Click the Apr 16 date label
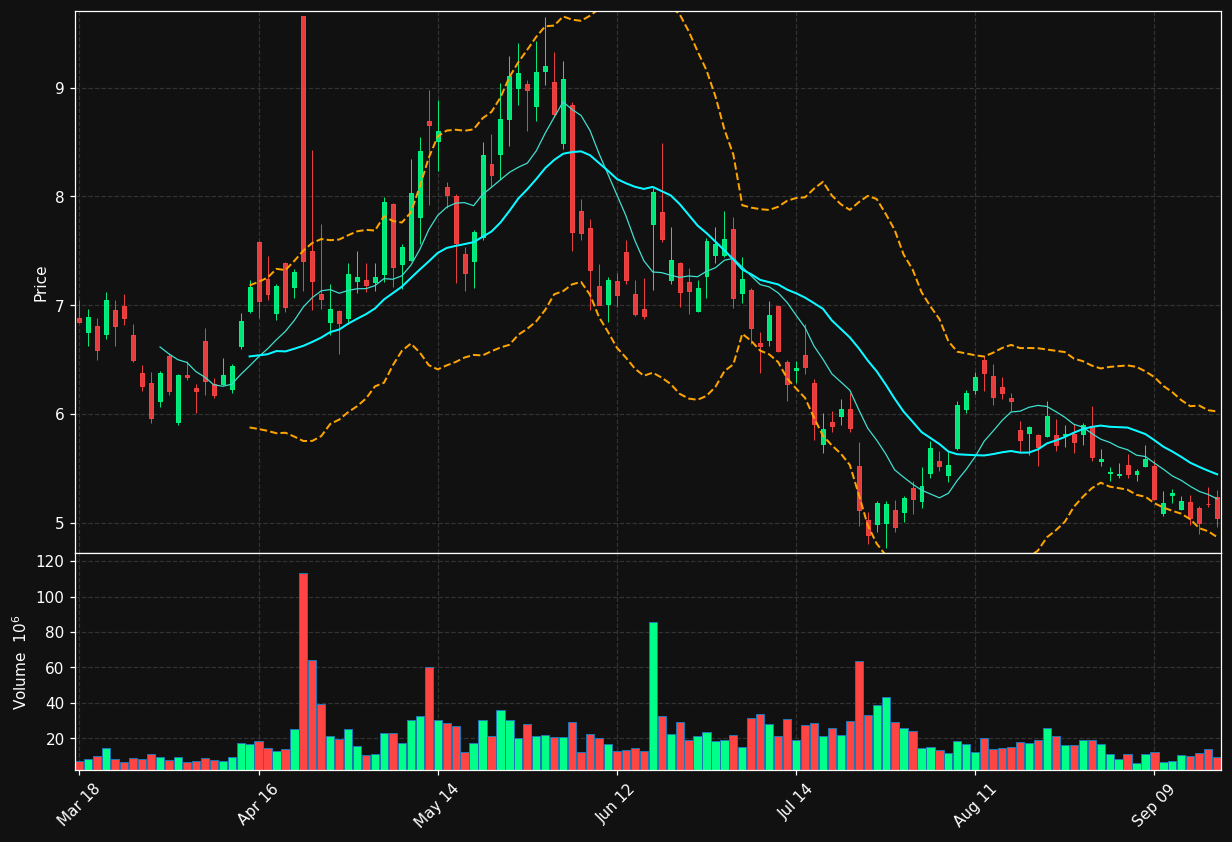The width and height of the screenshot is (1232, 842). 258,805
